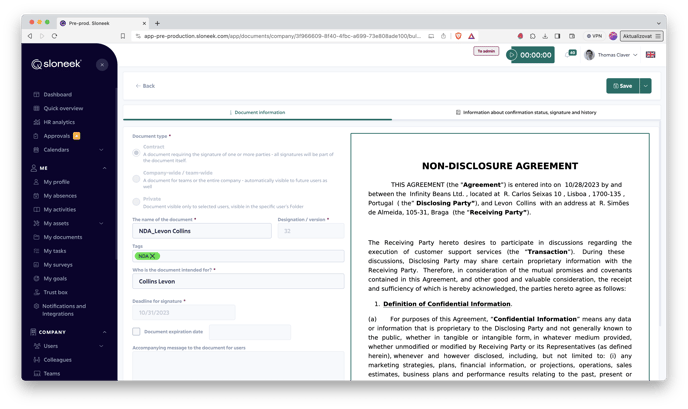Viewport: 688px width, 409px height.
Task: Toggle the browser sidebar panel icon
Action: point(557,36)
